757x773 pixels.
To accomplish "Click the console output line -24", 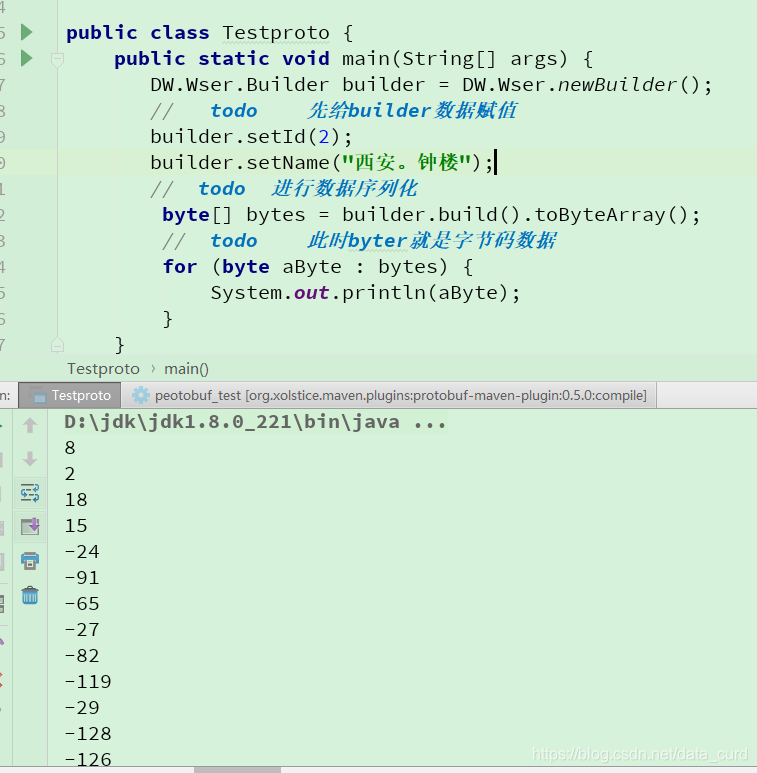I will coord(82,552).
